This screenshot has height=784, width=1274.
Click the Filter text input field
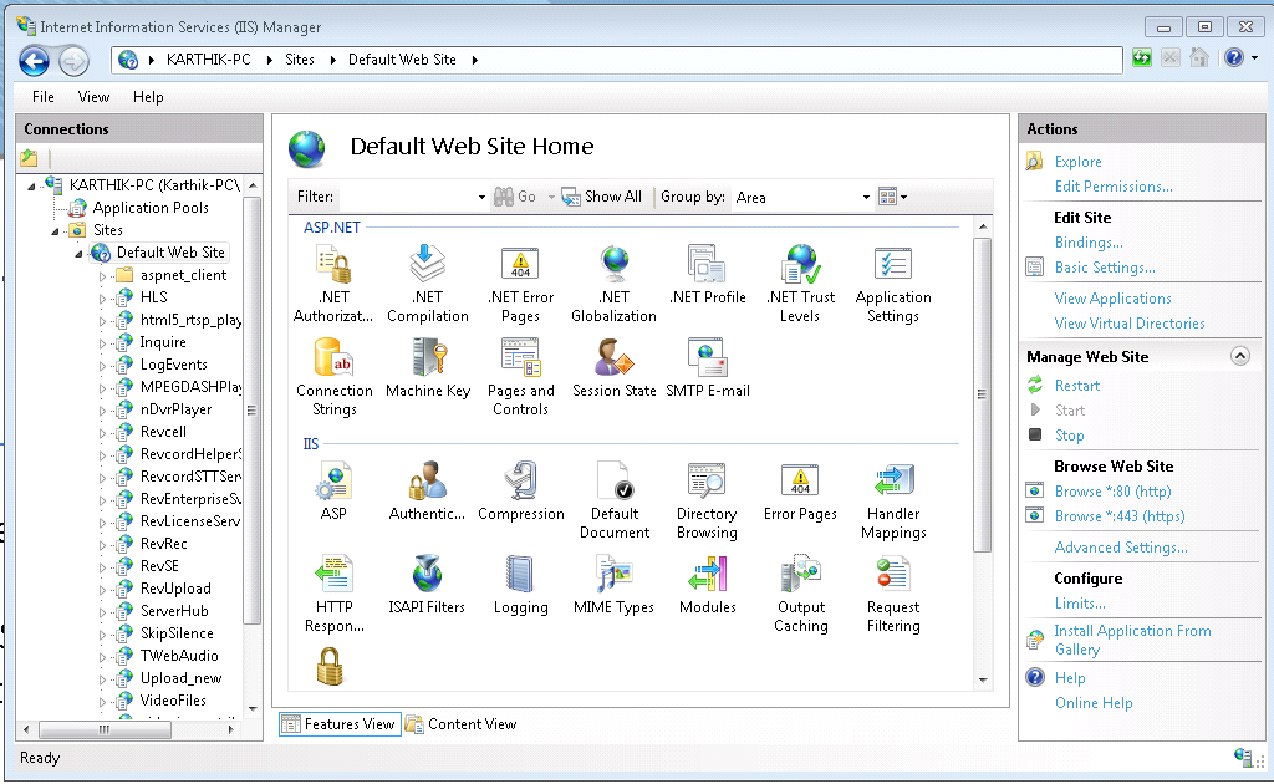404,197
